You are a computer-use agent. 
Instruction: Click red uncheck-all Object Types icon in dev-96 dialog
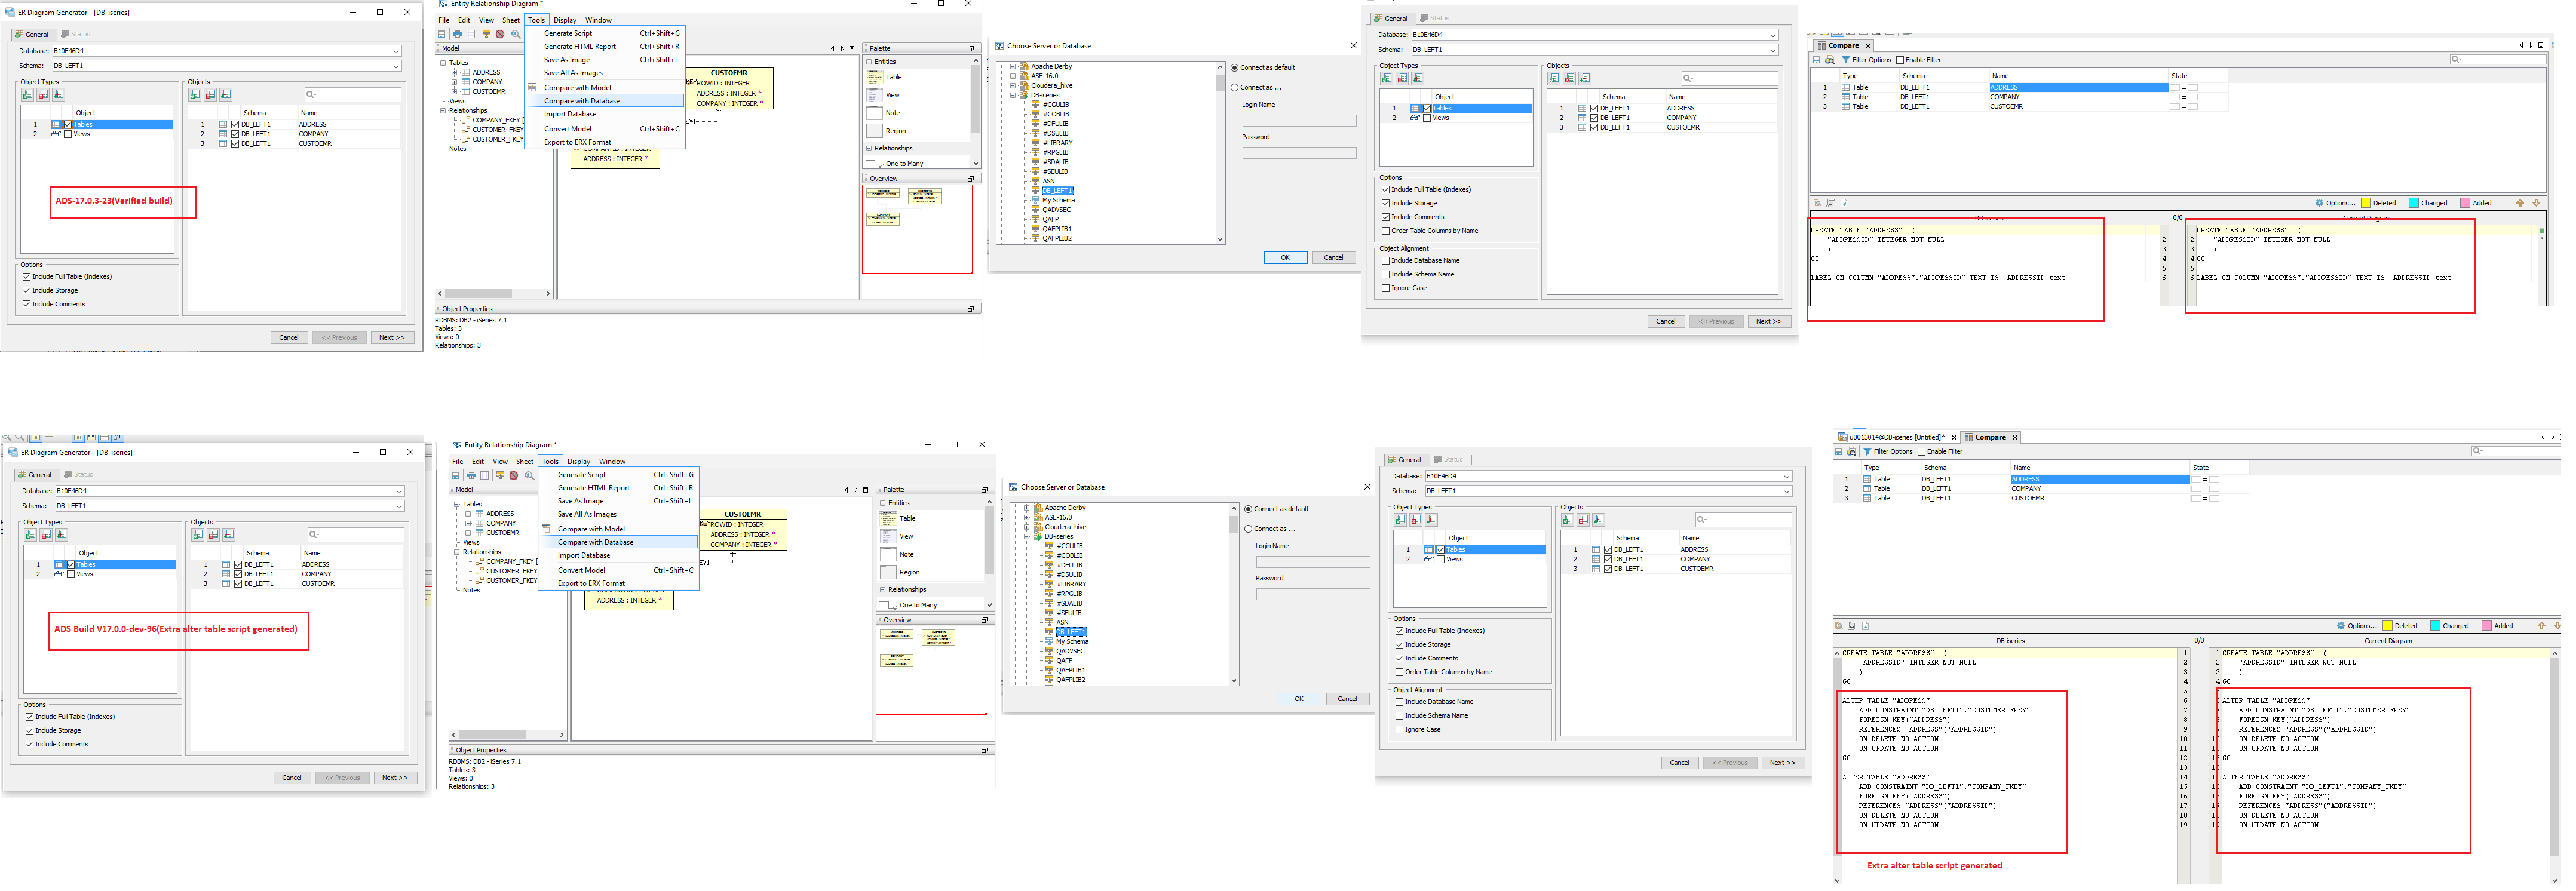(x=45, y=535)
